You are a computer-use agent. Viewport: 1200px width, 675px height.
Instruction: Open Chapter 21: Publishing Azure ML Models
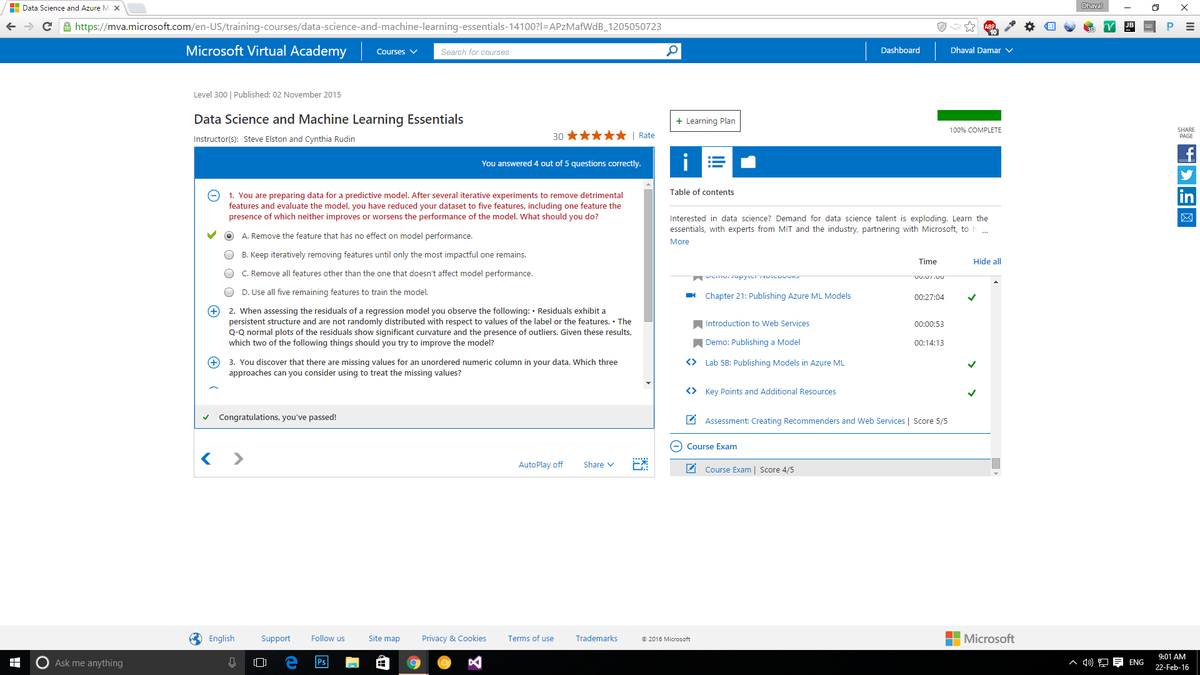[x=778, y=296]
